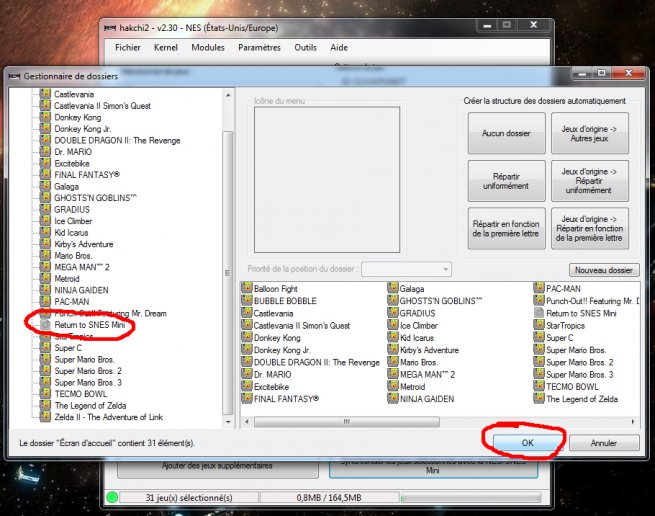Image resolution: width=655 pixels, height=516 pixels.
Task: Click the list view horizontal scrollbar thumb
Action: tap(347, 422)
